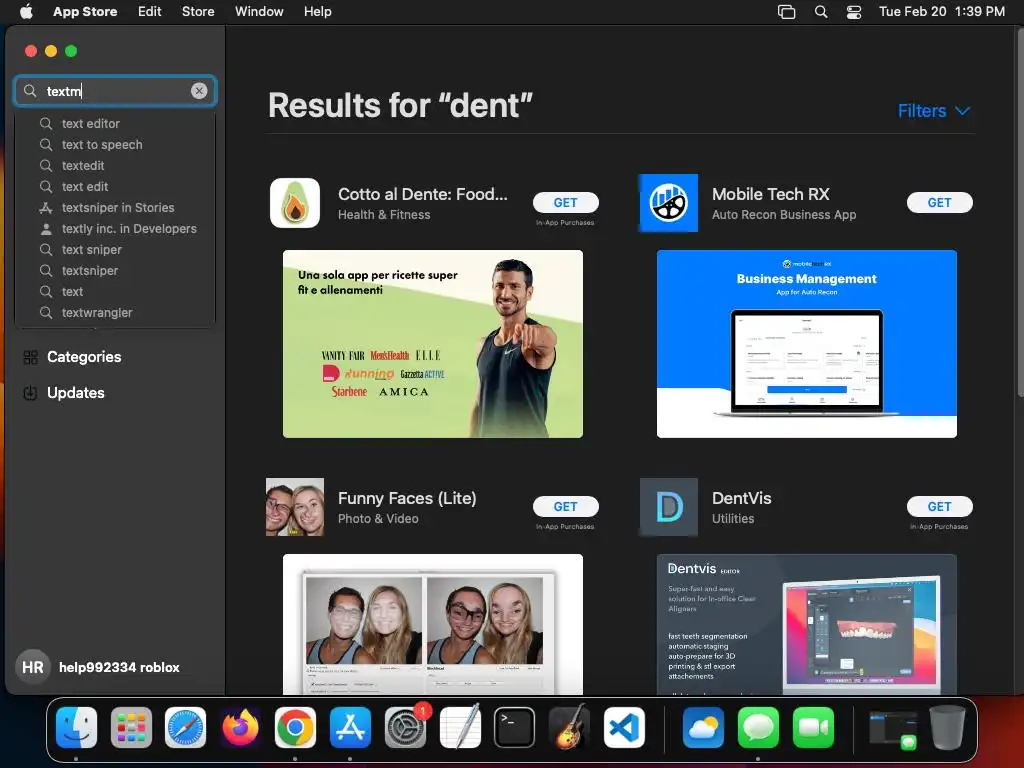Open the Mobile Tech RX Business Management screenshot
The height and width of the screenshot is (768, 1024).
[807, 344]
